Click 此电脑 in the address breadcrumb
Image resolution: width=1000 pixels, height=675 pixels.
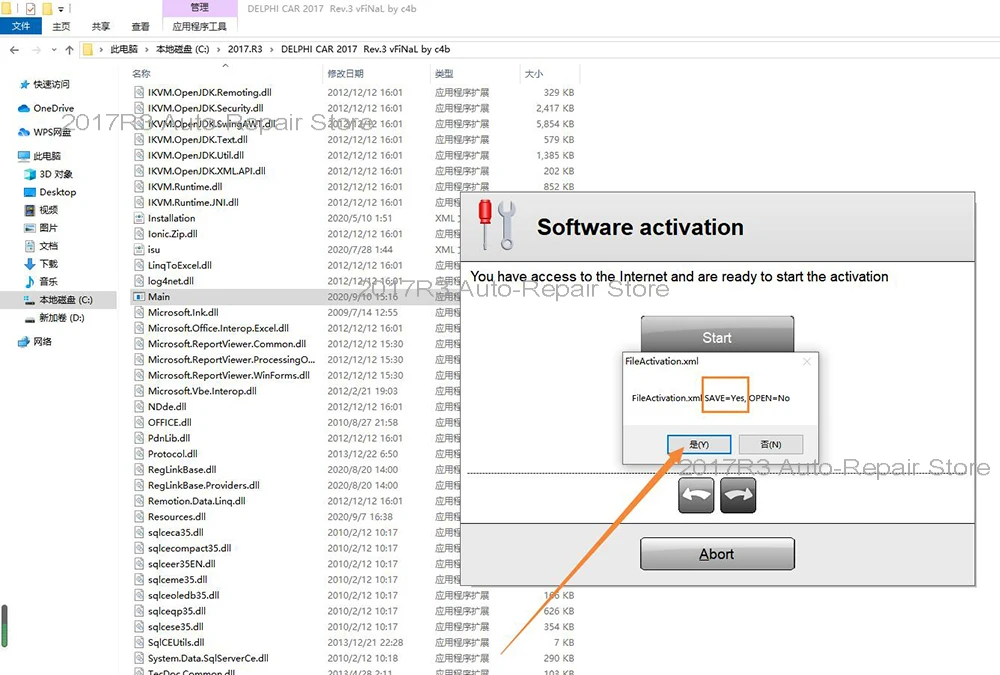pyautogui.click(x=124, y=49)
